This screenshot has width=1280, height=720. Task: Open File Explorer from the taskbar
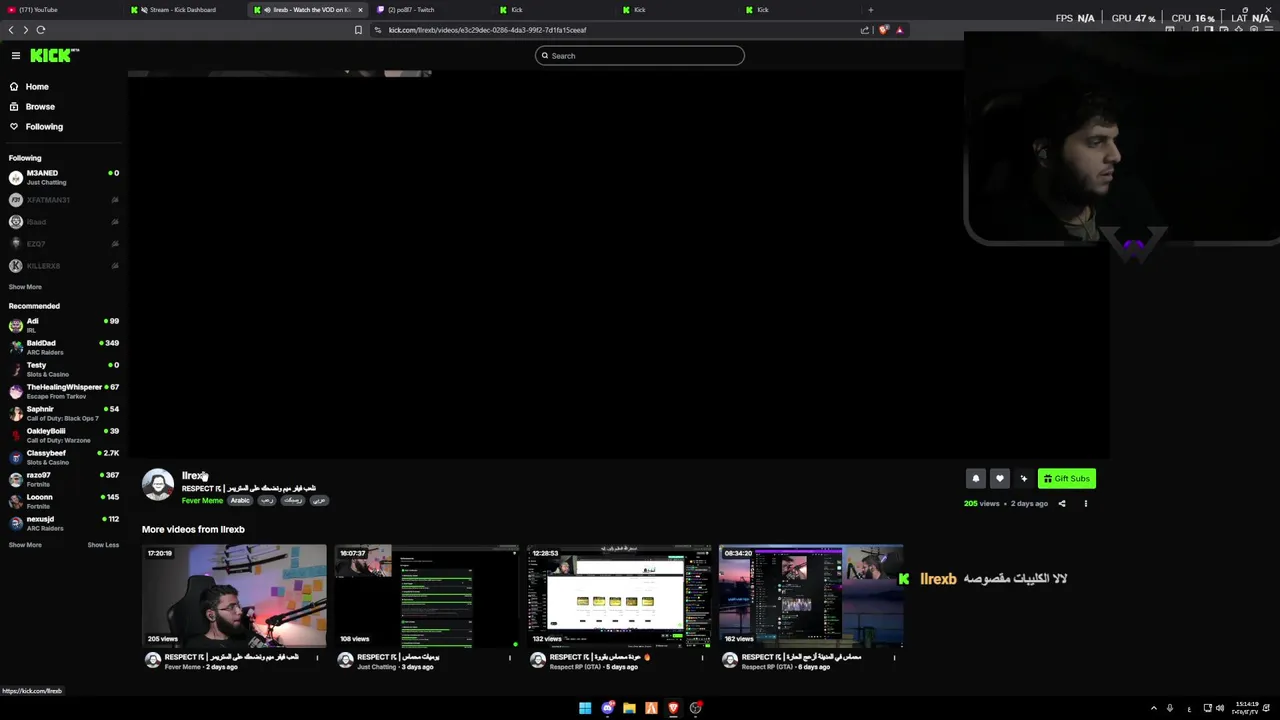click(629, 708)
